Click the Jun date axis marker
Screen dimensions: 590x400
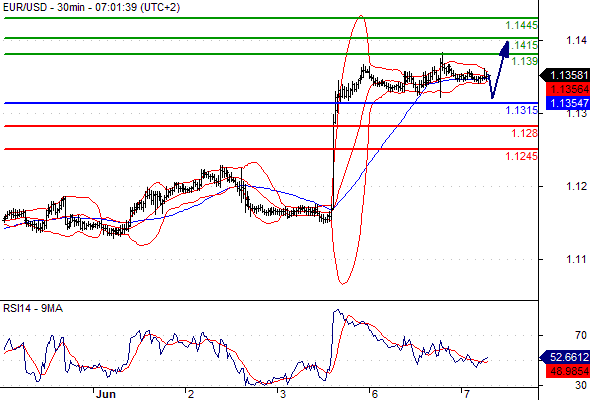(x=105, y=394)
